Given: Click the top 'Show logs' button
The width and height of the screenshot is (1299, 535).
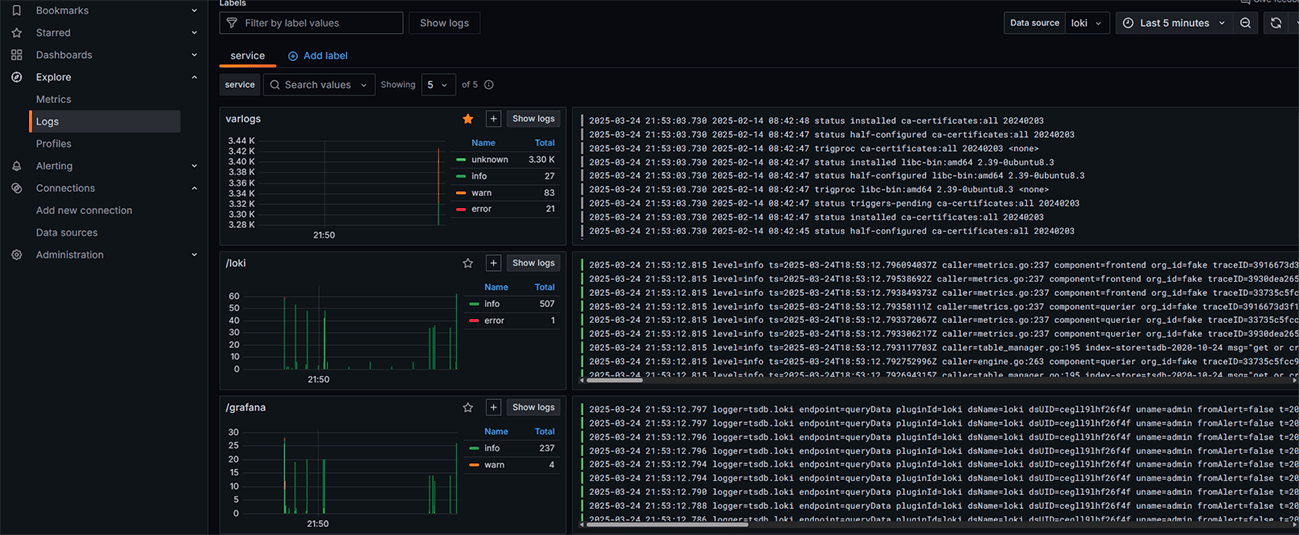Looking at the screenshot, I should (x=445, y=23).
